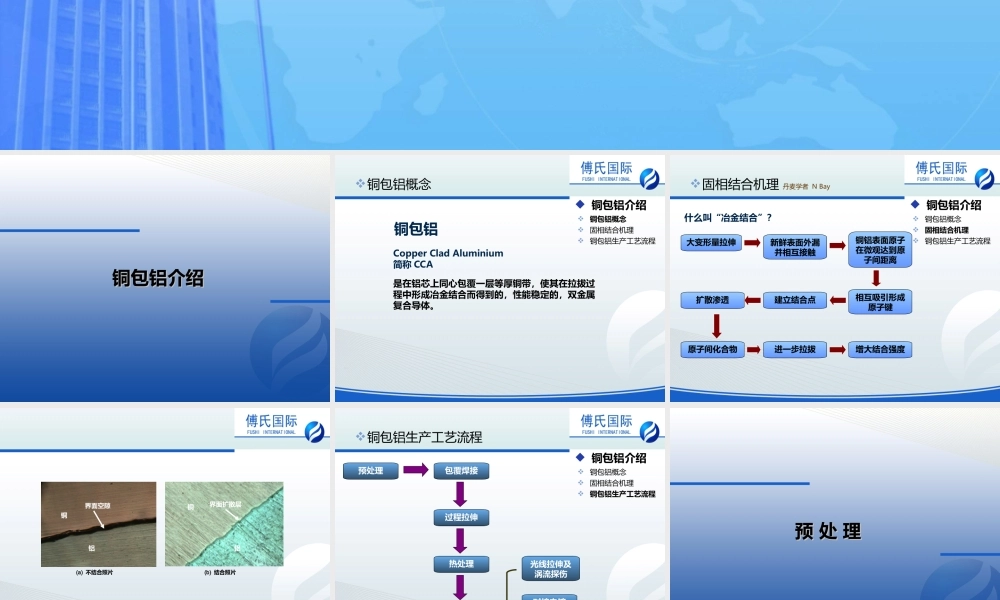
Task: Select the 过程拉伸 flow box
Action: pos(461,517)
